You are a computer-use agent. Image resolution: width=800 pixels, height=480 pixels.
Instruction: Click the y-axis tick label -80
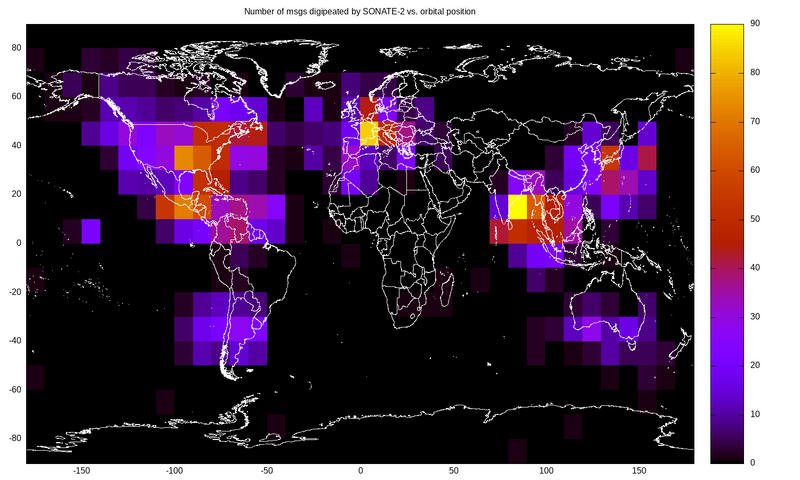15,437
